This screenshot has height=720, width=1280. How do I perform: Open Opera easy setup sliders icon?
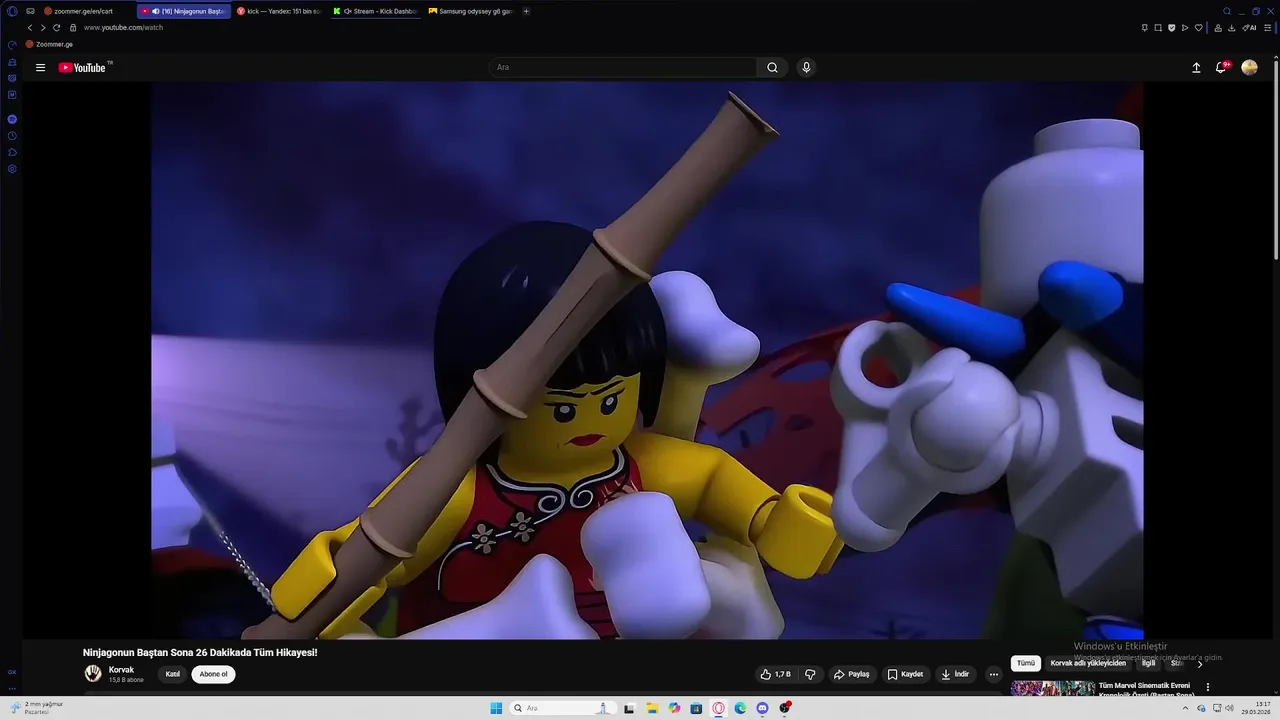click(x=1268, y=28)
